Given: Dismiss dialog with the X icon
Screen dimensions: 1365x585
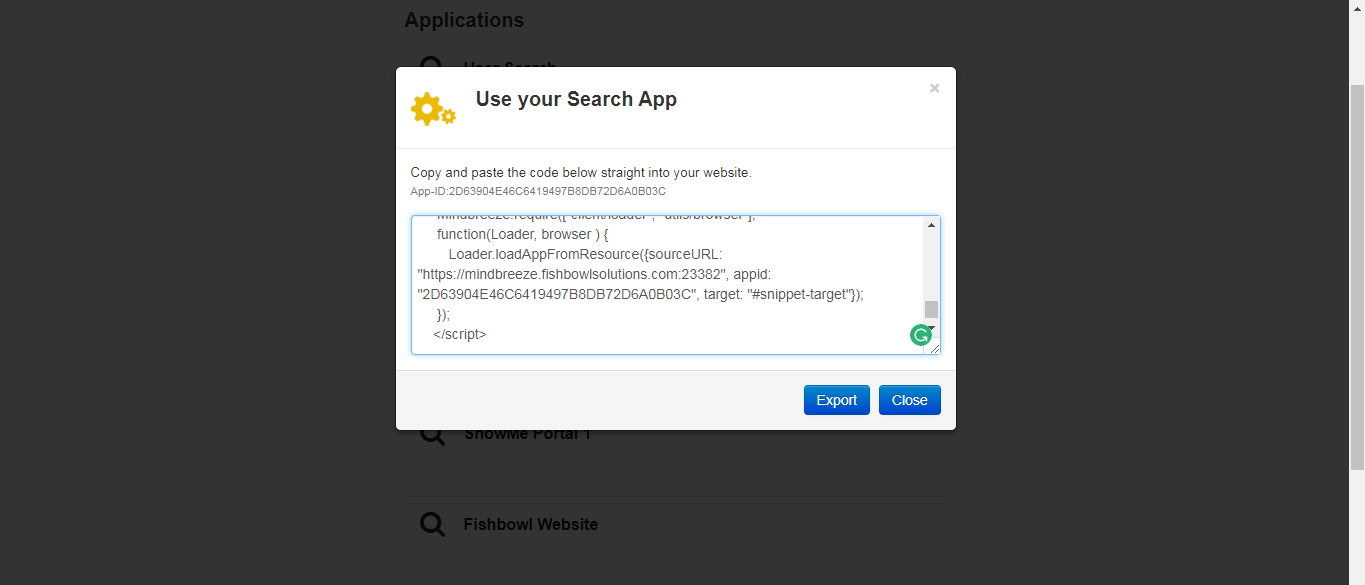Looking at the screenshot, I should [934, 88].
